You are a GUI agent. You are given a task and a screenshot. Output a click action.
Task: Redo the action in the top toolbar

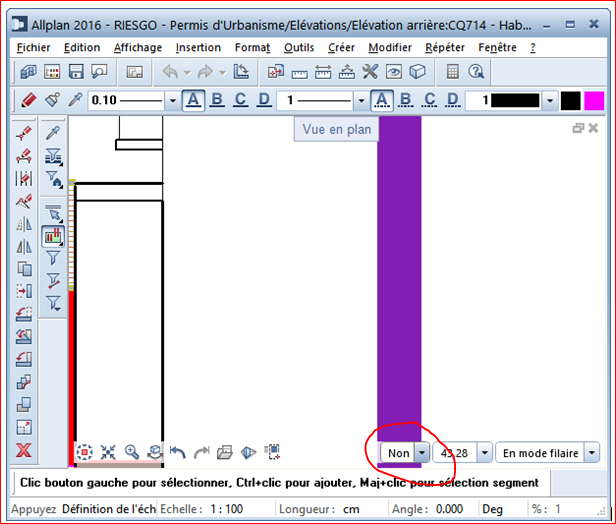click(x=205, y=72)
